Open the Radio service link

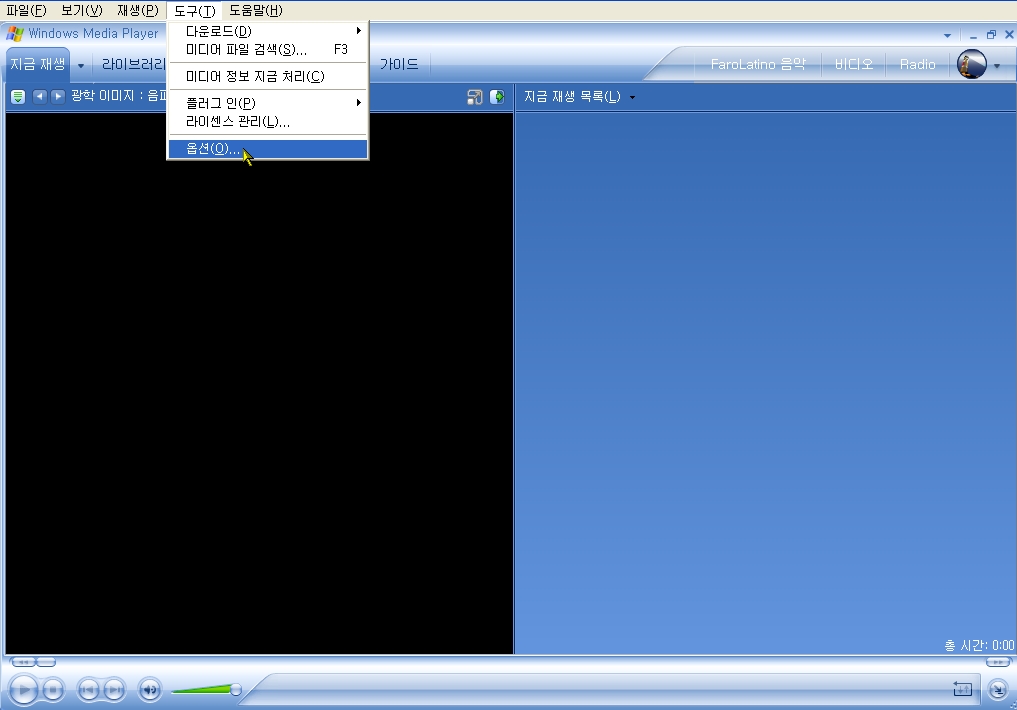click(917, 64)
